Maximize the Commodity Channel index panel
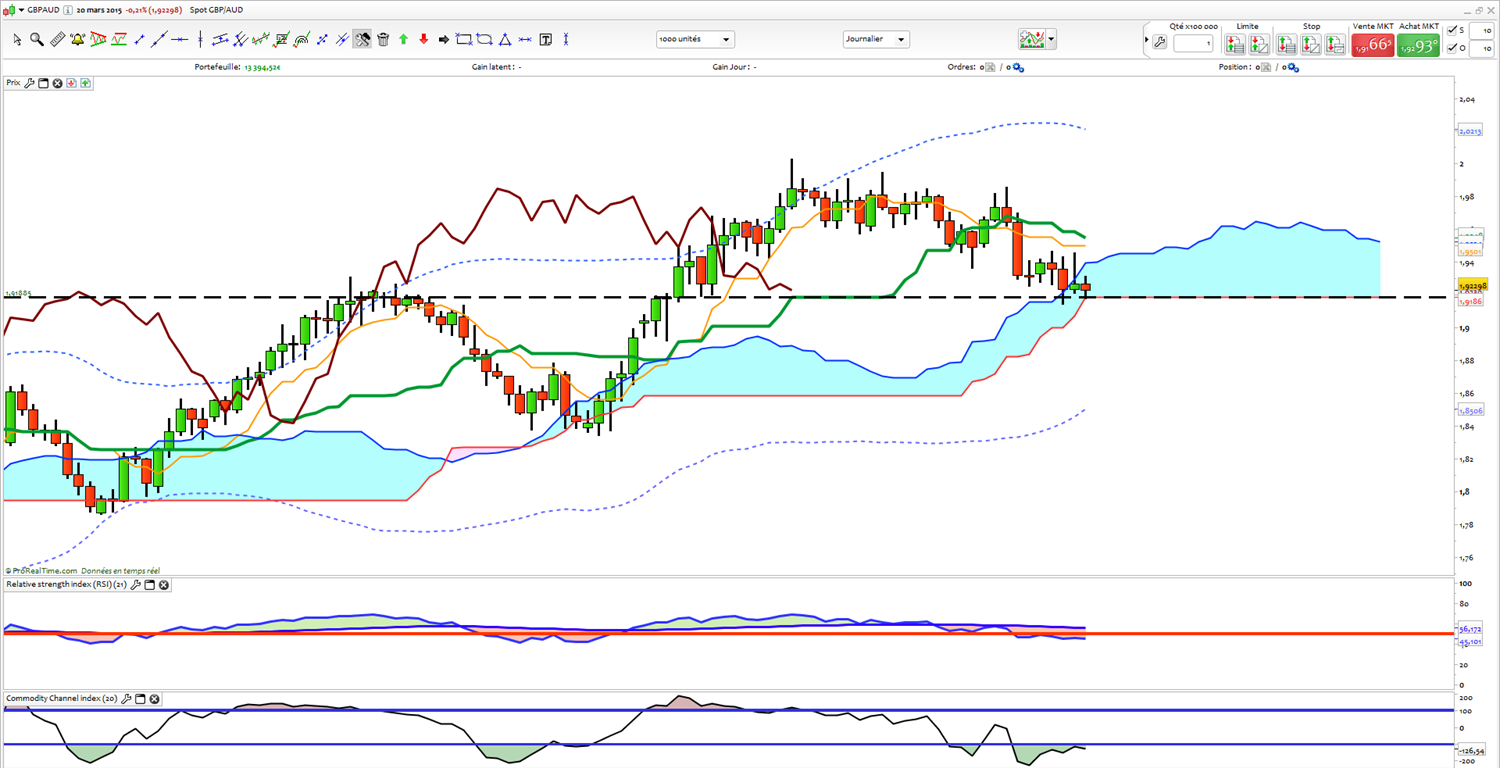The height and width of the screenshot is (768, 1500). tap(140, 699)
